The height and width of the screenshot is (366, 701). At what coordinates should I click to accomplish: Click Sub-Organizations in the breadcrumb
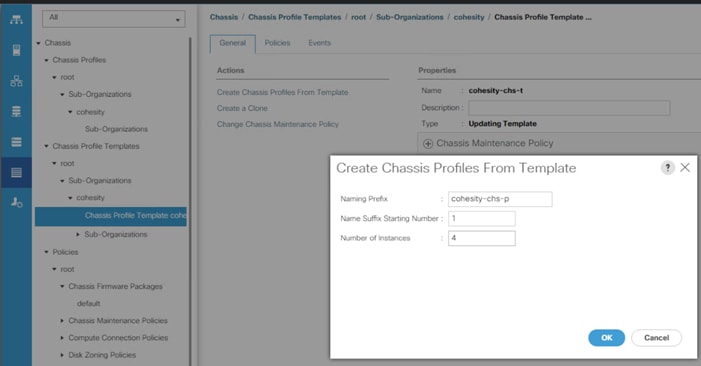pos(410,17)
